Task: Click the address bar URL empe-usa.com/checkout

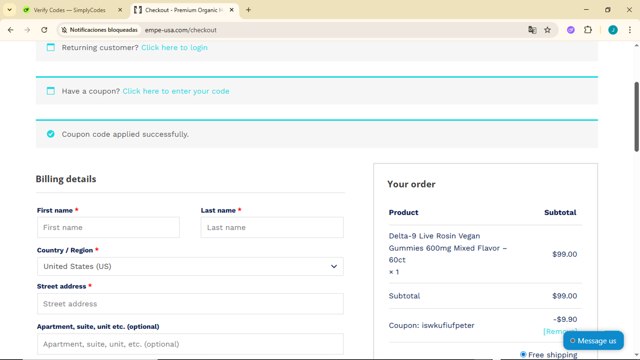Action: coord(181,30)
